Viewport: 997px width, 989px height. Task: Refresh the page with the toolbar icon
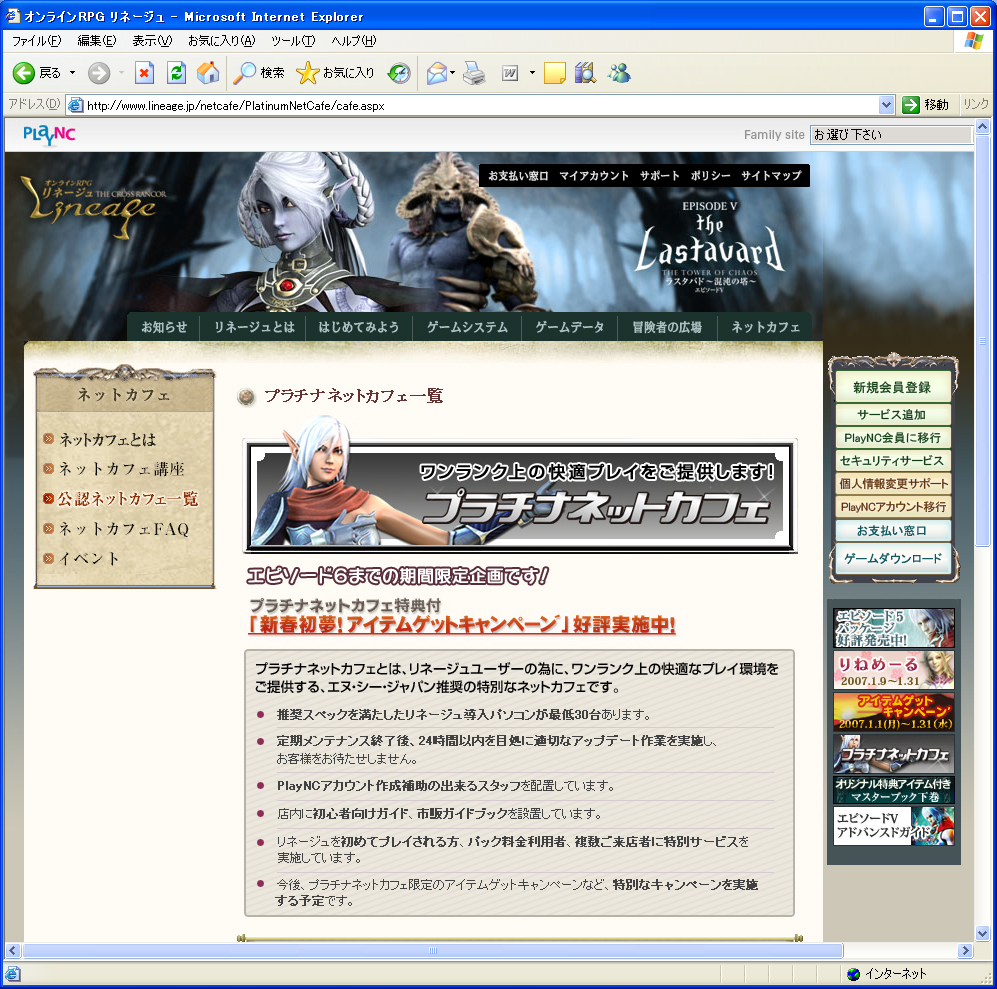[176, 73]
